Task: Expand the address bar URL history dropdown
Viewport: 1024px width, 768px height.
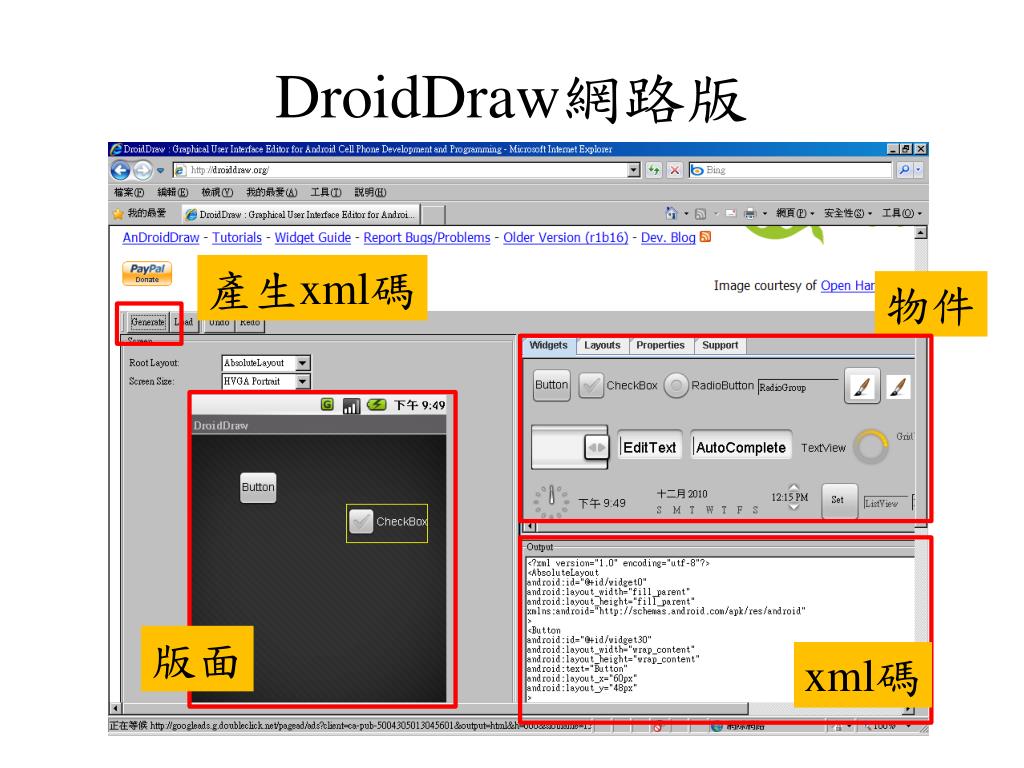Action: click(633, 170)
